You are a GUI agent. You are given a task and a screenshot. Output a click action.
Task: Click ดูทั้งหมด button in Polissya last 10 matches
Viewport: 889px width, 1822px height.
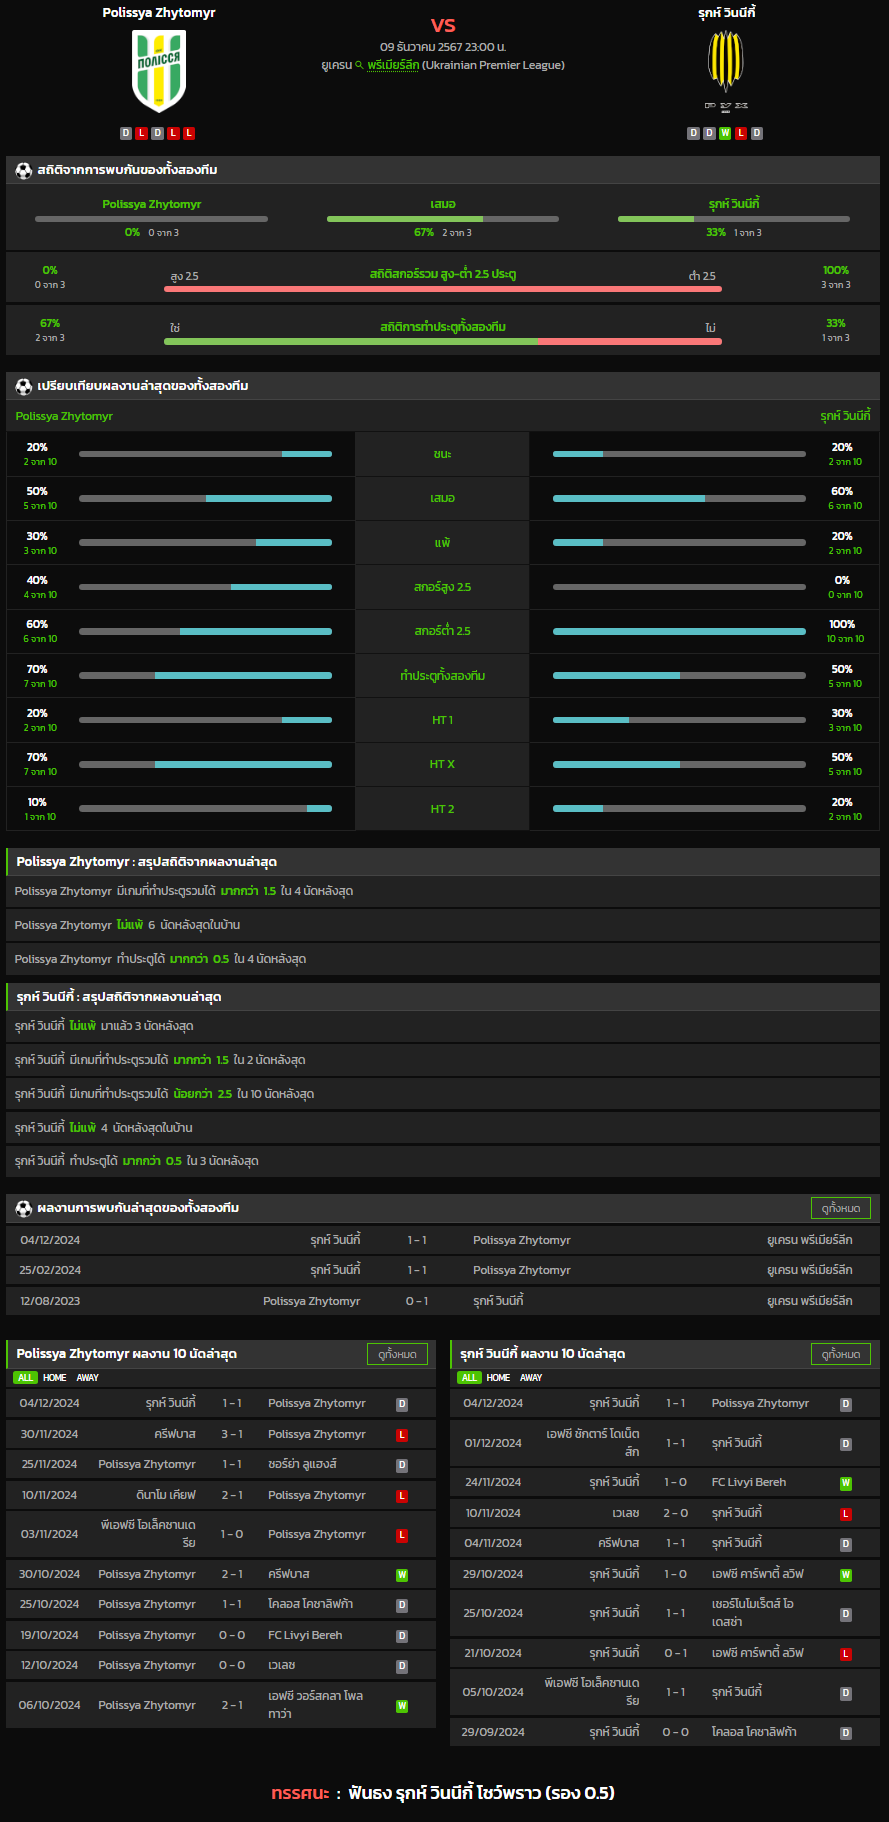pos(397,1354)
